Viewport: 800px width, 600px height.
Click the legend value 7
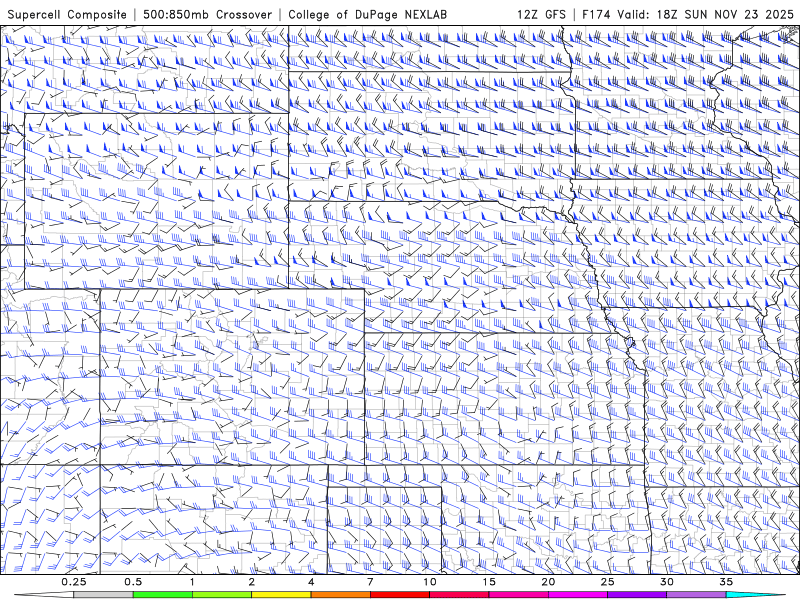(370, 582)
